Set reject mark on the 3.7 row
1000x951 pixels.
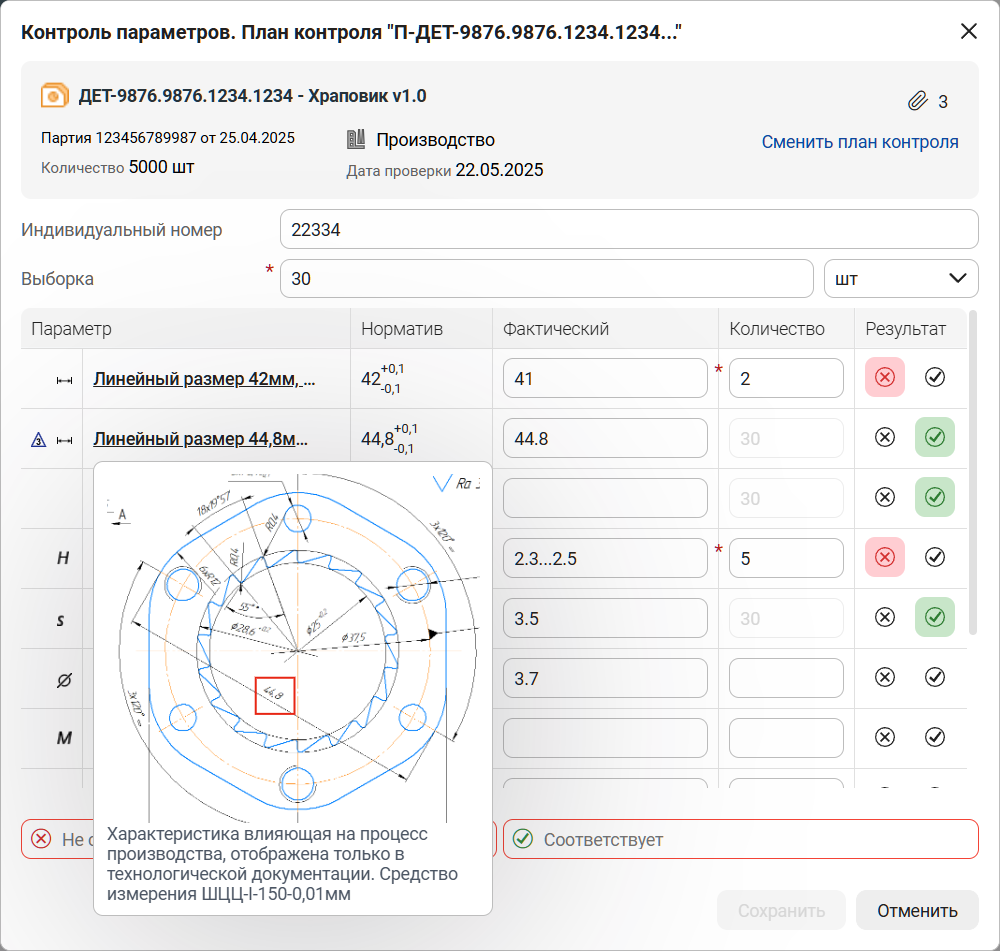884,678
